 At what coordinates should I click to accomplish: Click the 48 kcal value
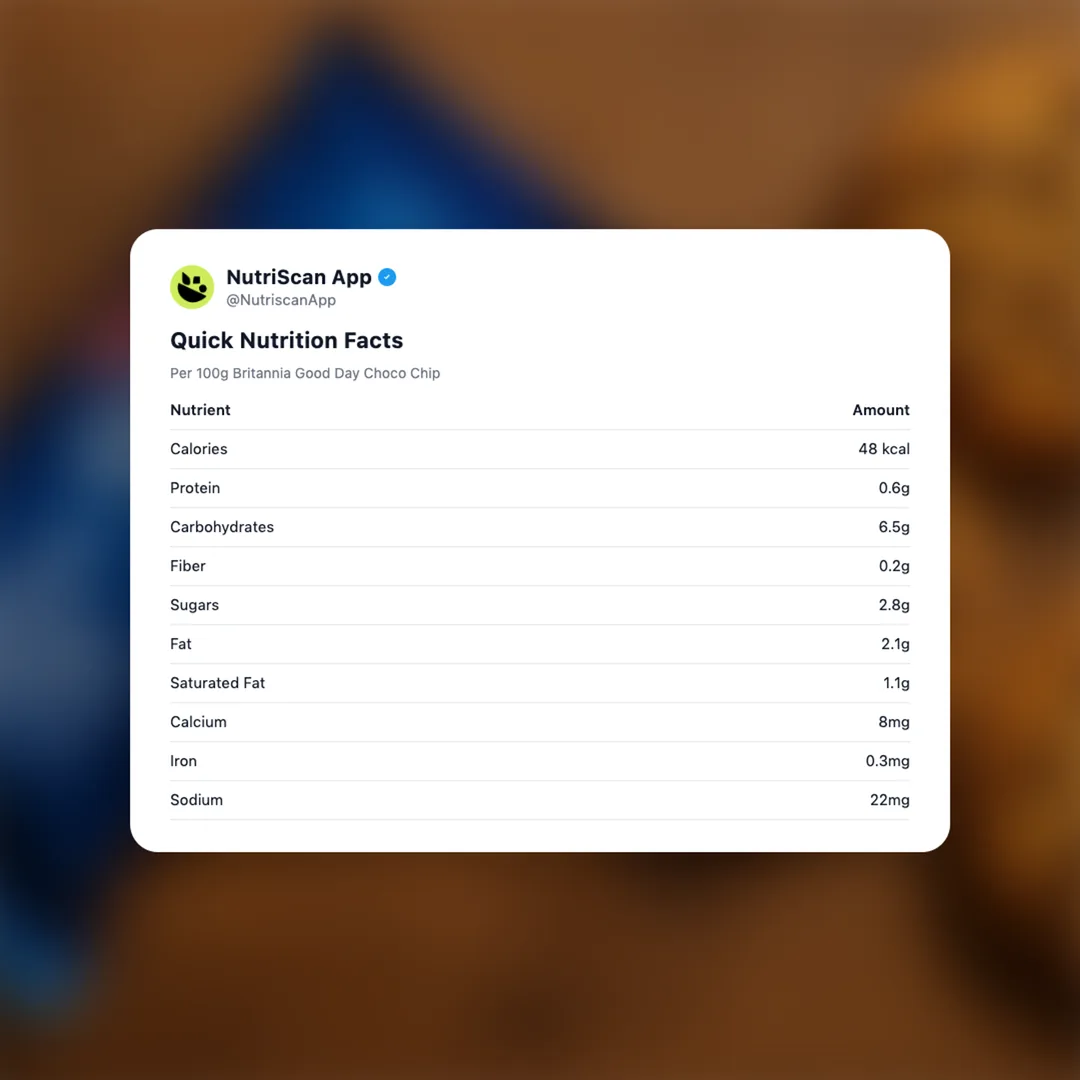(x=884, y=449)
